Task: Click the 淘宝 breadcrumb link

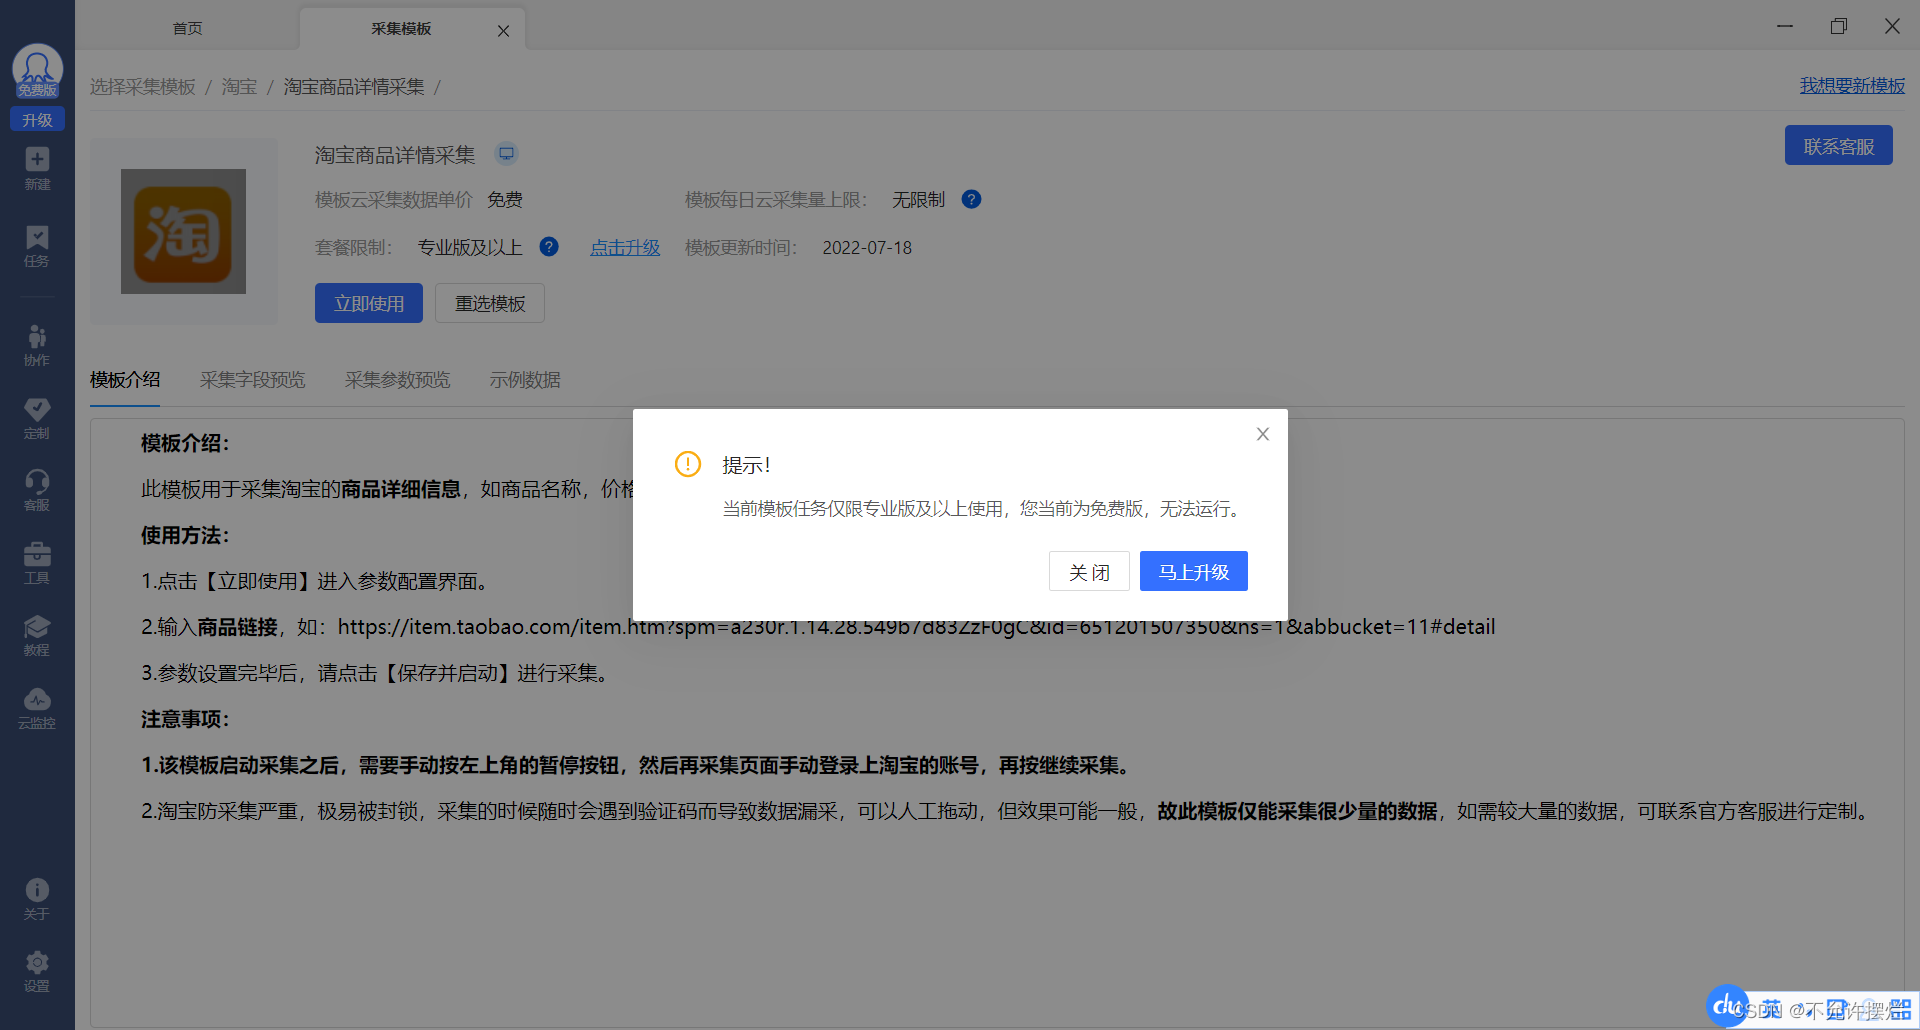Action: coord(239,87)
